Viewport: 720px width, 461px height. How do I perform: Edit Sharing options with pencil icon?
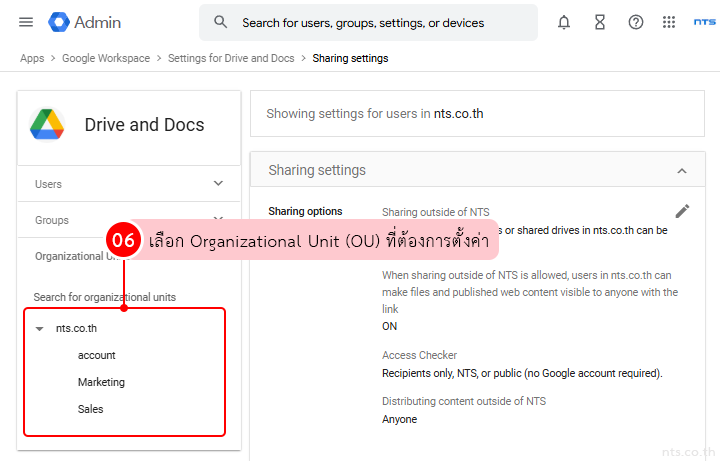pyautogui.click(x=682, y=211)
